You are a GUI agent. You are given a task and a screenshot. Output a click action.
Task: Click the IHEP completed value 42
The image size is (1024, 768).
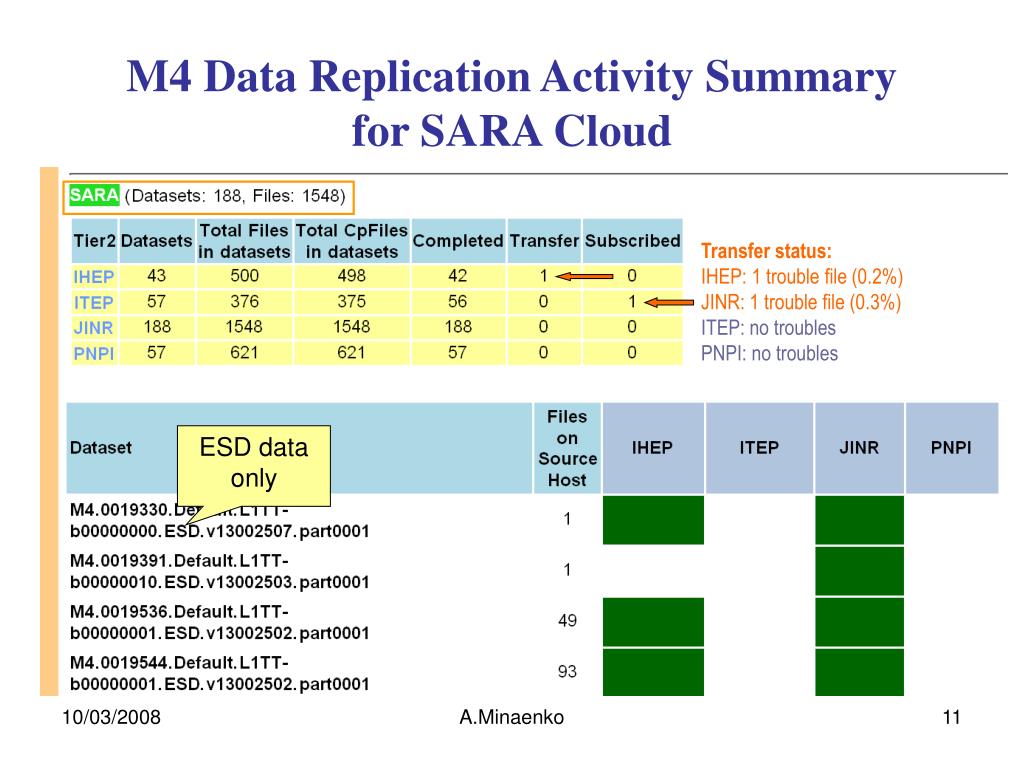tap(458, 276)
